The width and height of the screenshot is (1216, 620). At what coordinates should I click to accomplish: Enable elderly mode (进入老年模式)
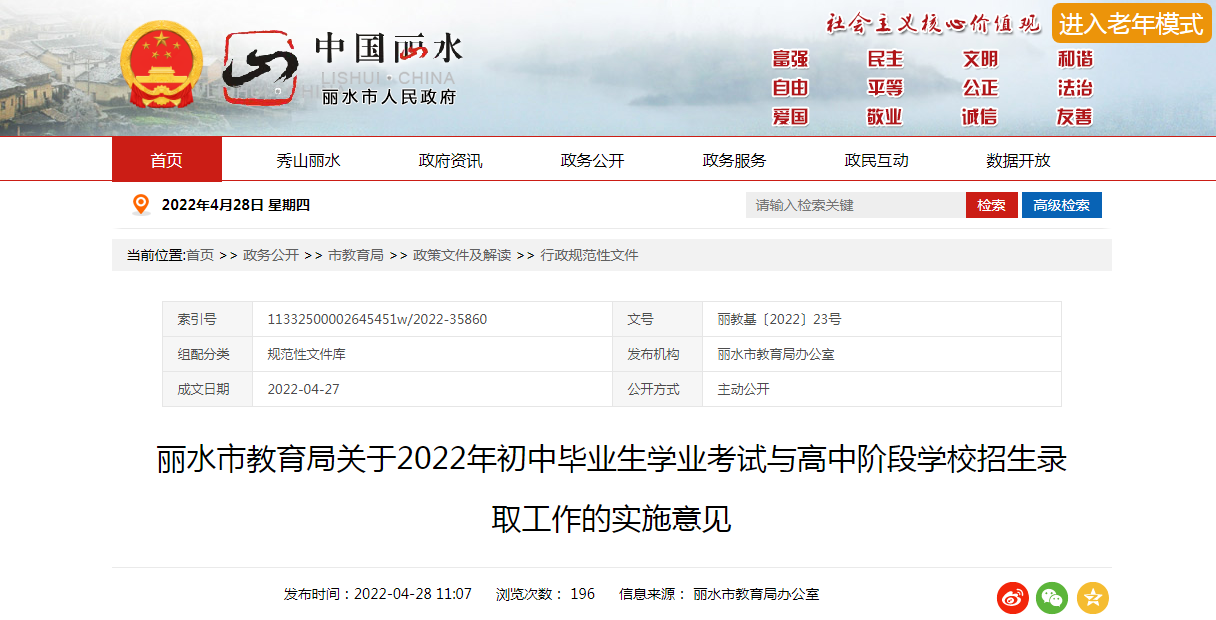(1131, 23)
